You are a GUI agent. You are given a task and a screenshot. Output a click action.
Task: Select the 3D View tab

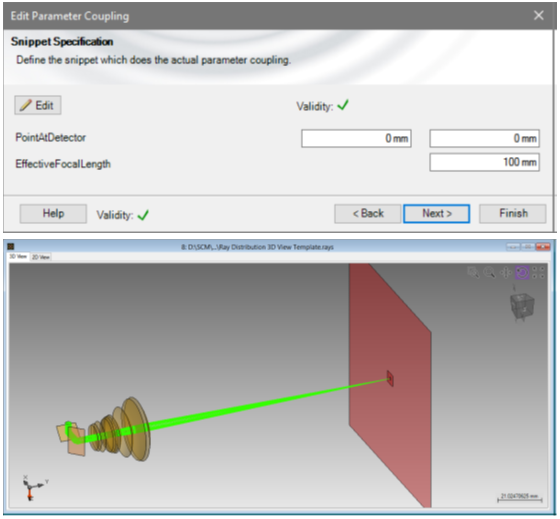point(18,256)
